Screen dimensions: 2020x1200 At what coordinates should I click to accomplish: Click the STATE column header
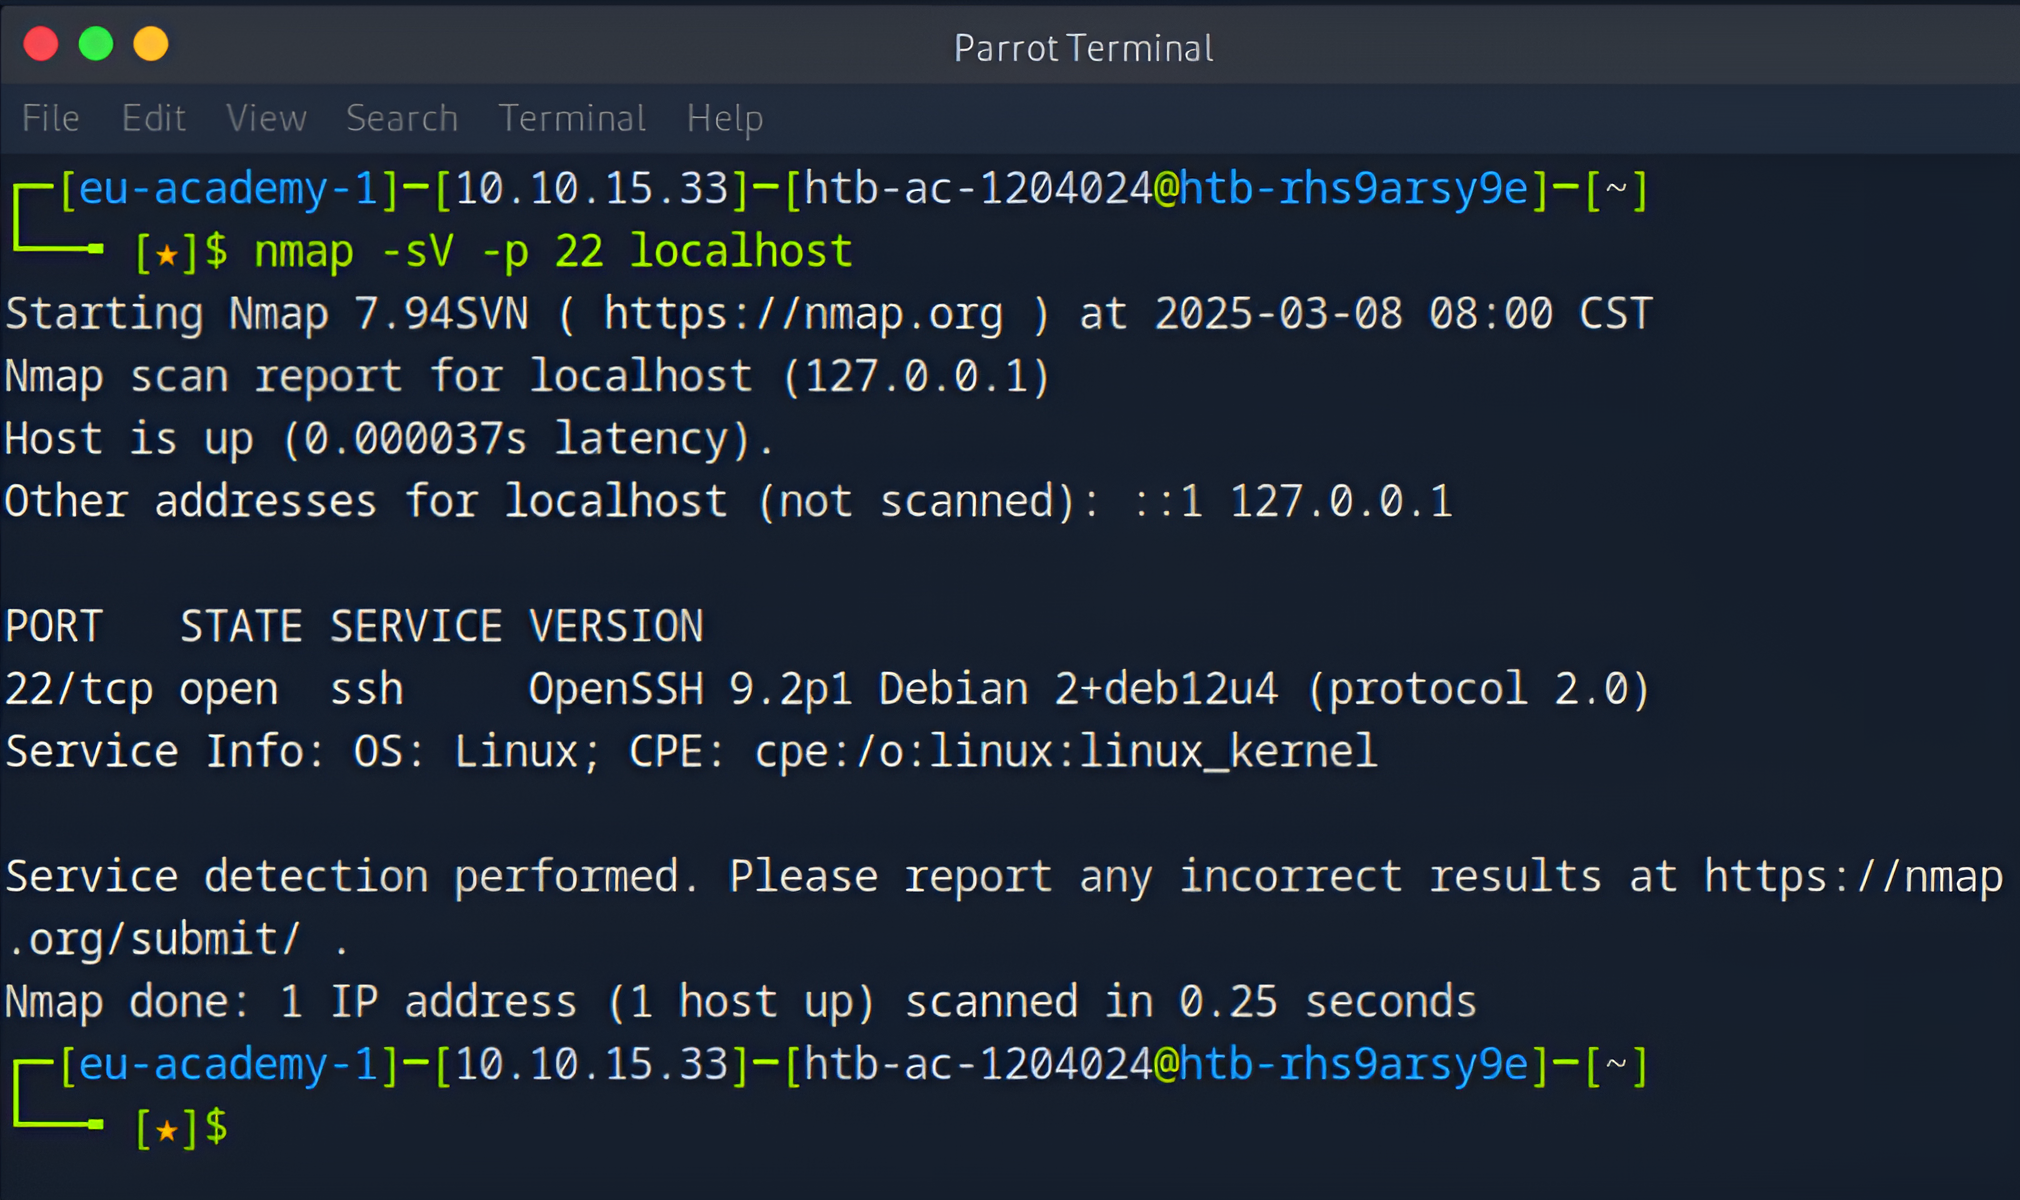(241, 627)
